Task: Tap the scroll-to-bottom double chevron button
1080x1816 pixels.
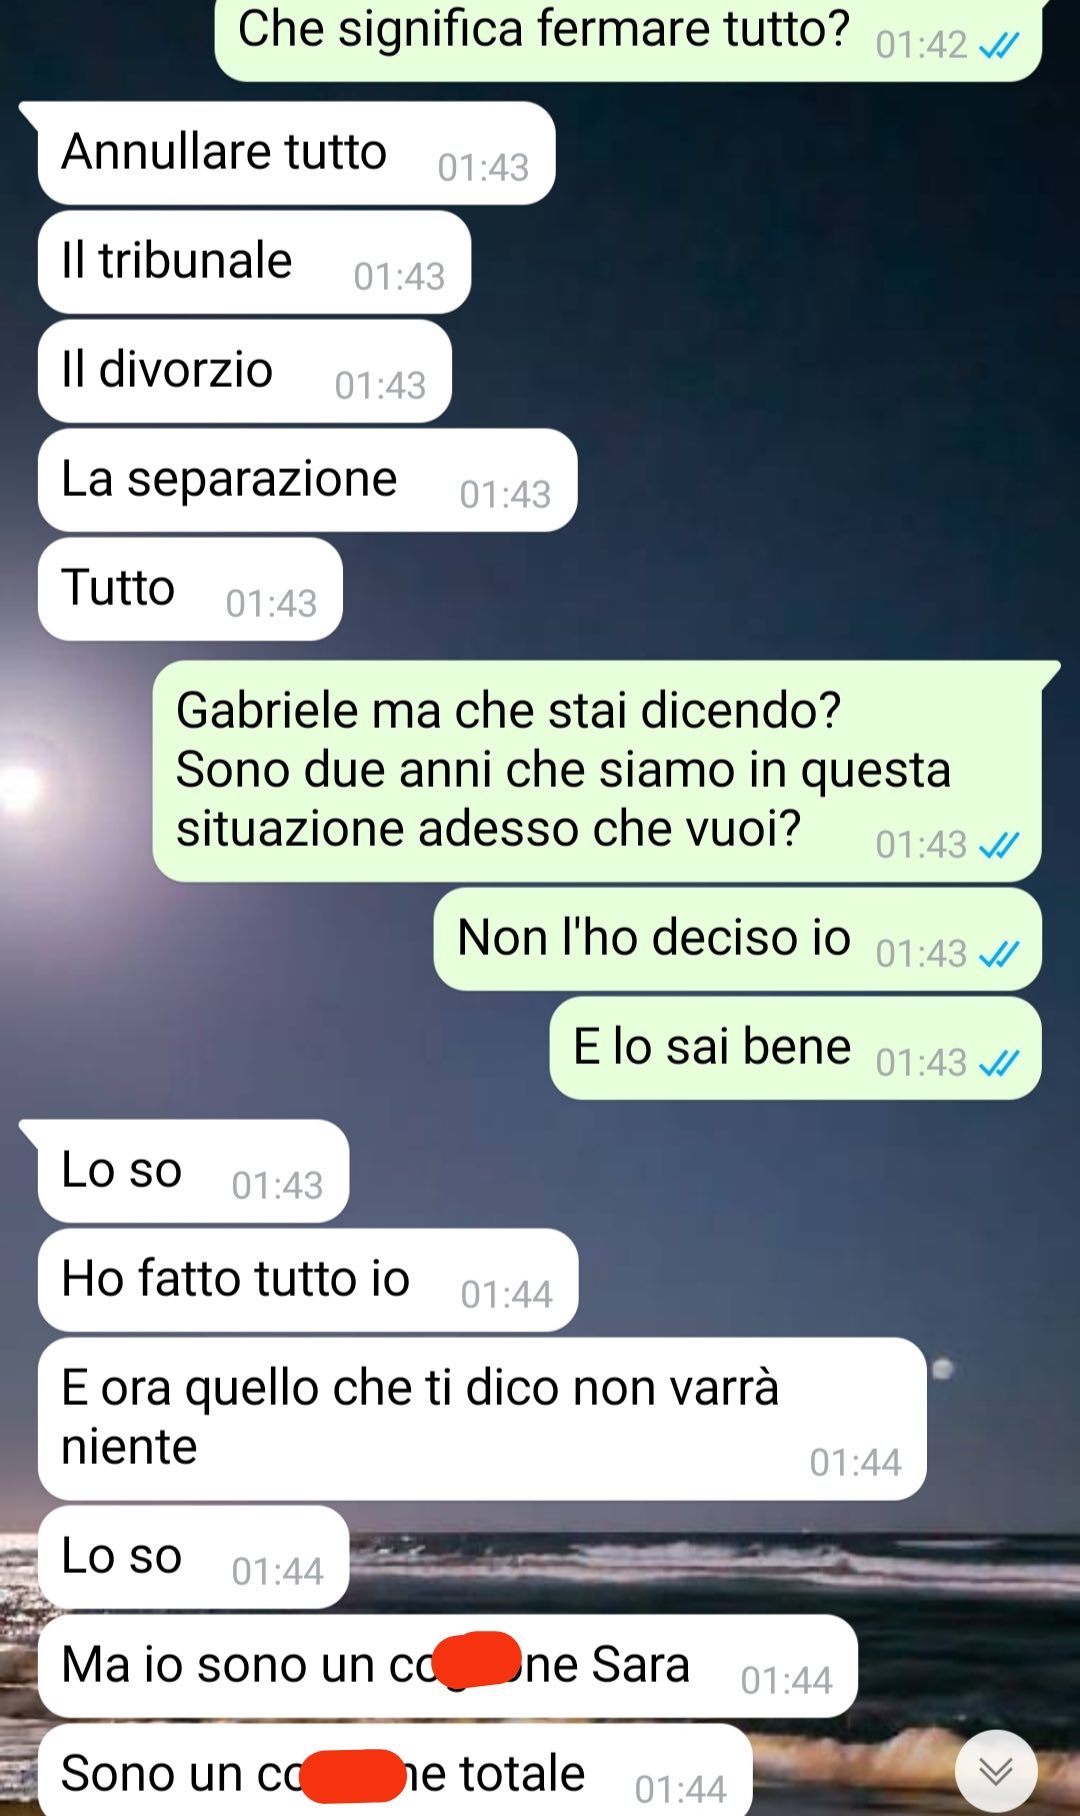Action: tap(996, 1771)
